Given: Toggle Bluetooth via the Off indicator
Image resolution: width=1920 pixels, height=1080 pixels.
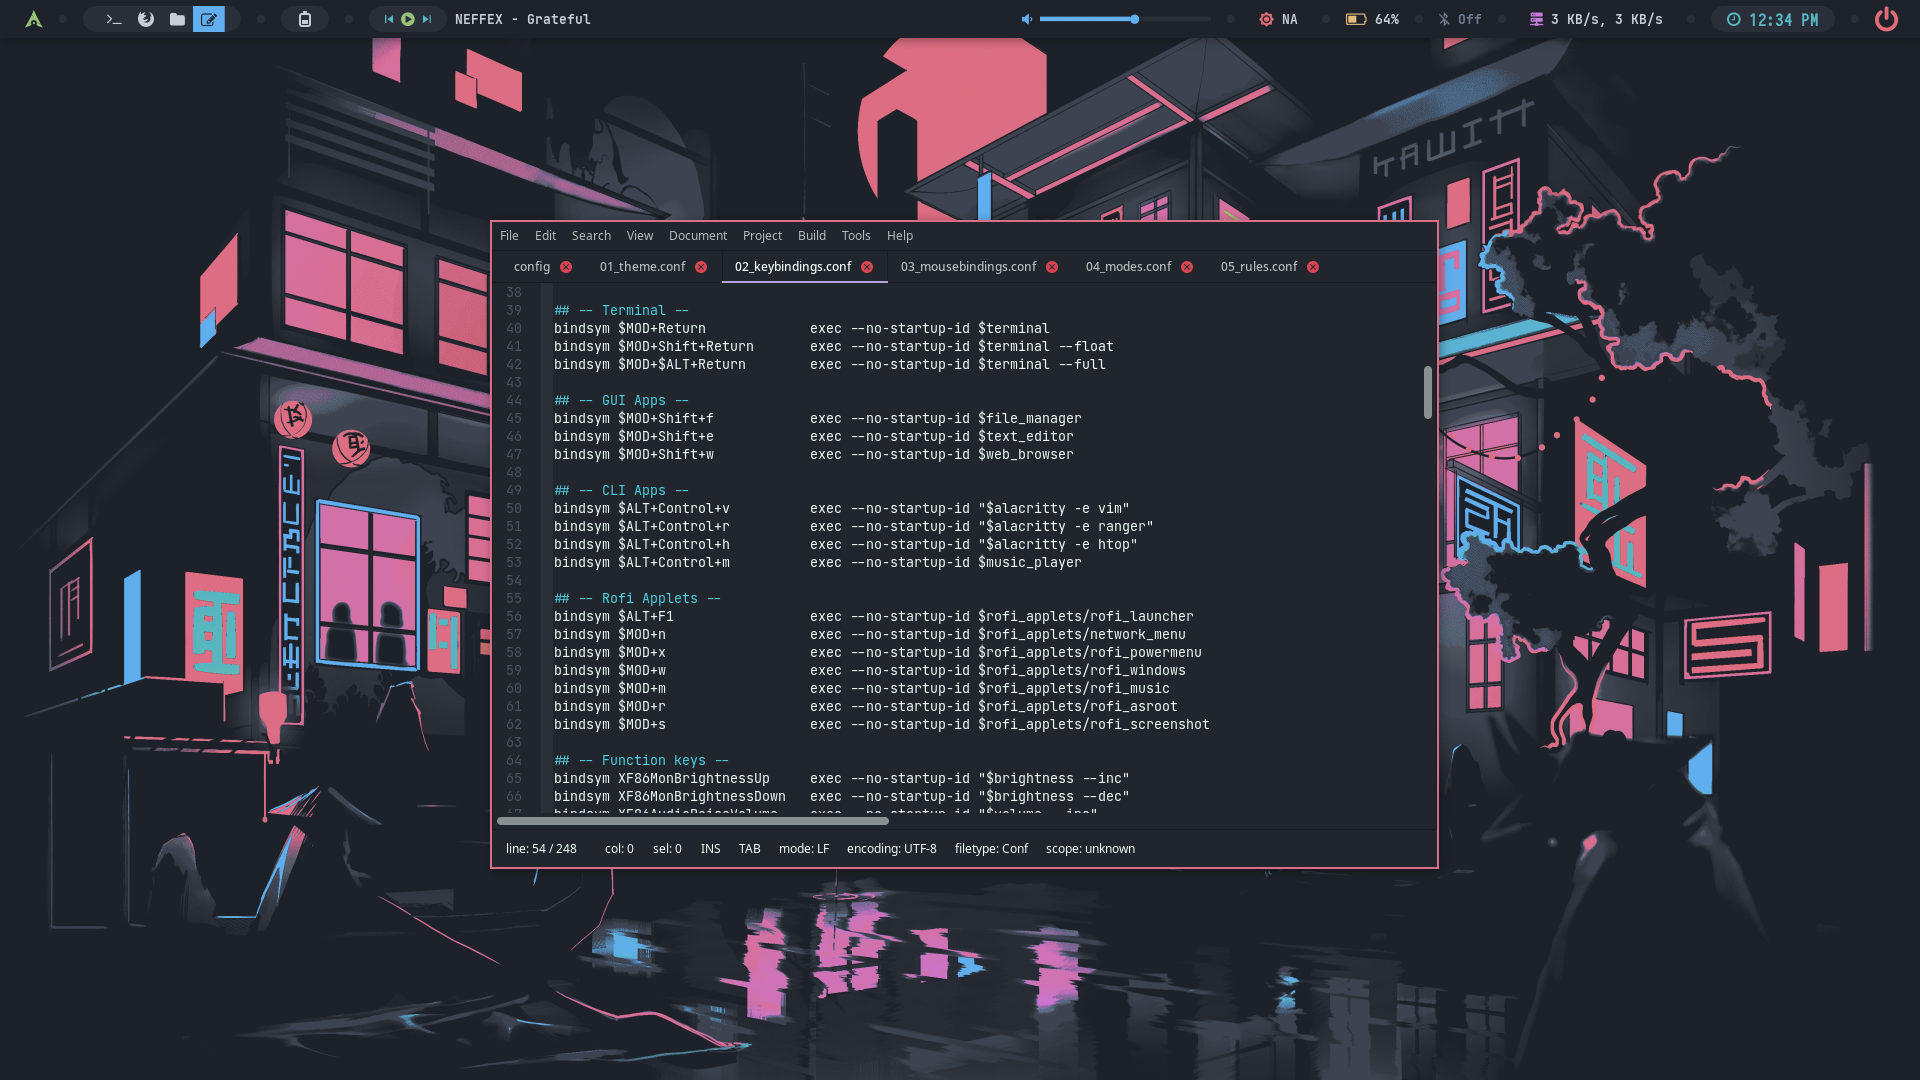Looking at the screenshot, I should click(x=1460, y=19).
